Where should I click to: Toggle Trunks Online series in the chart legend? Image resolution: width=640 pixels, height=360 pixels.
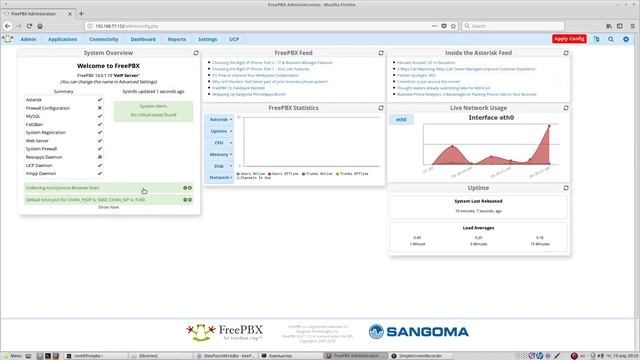[x=317, y=173]
